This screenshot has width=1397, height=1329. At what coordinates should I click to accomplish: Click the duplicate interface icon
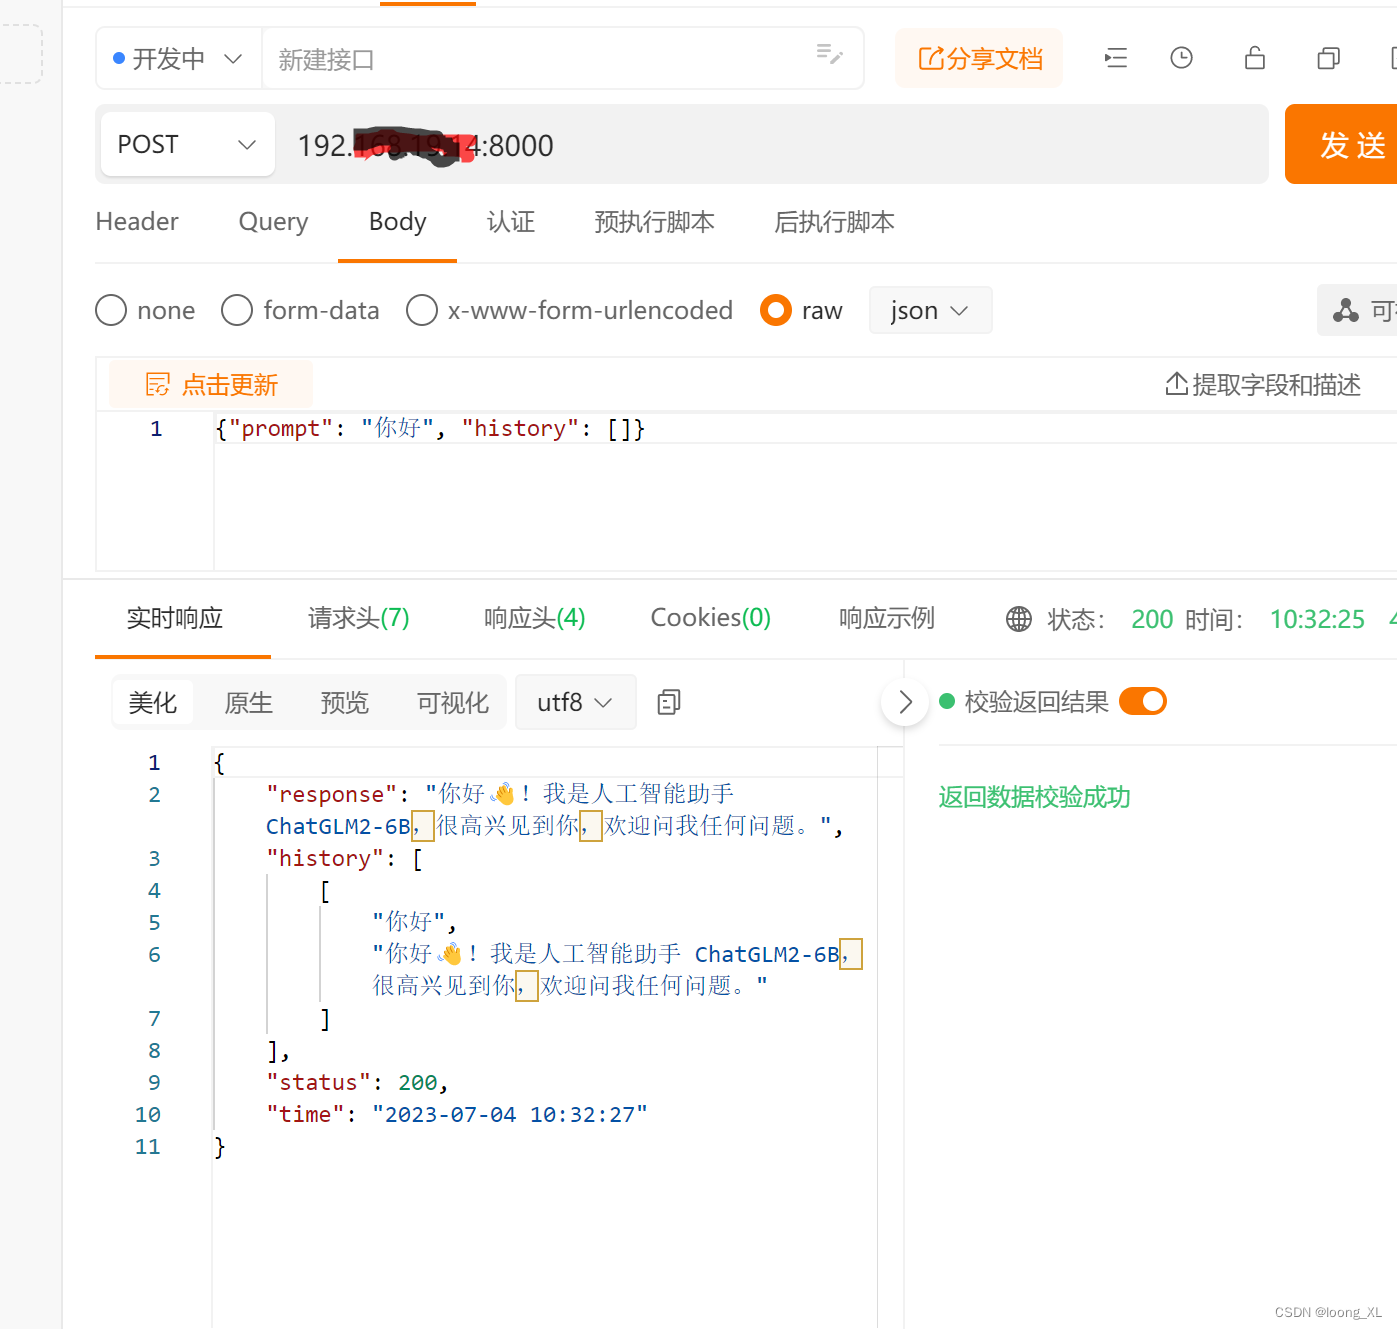(x=1328, y=58)
